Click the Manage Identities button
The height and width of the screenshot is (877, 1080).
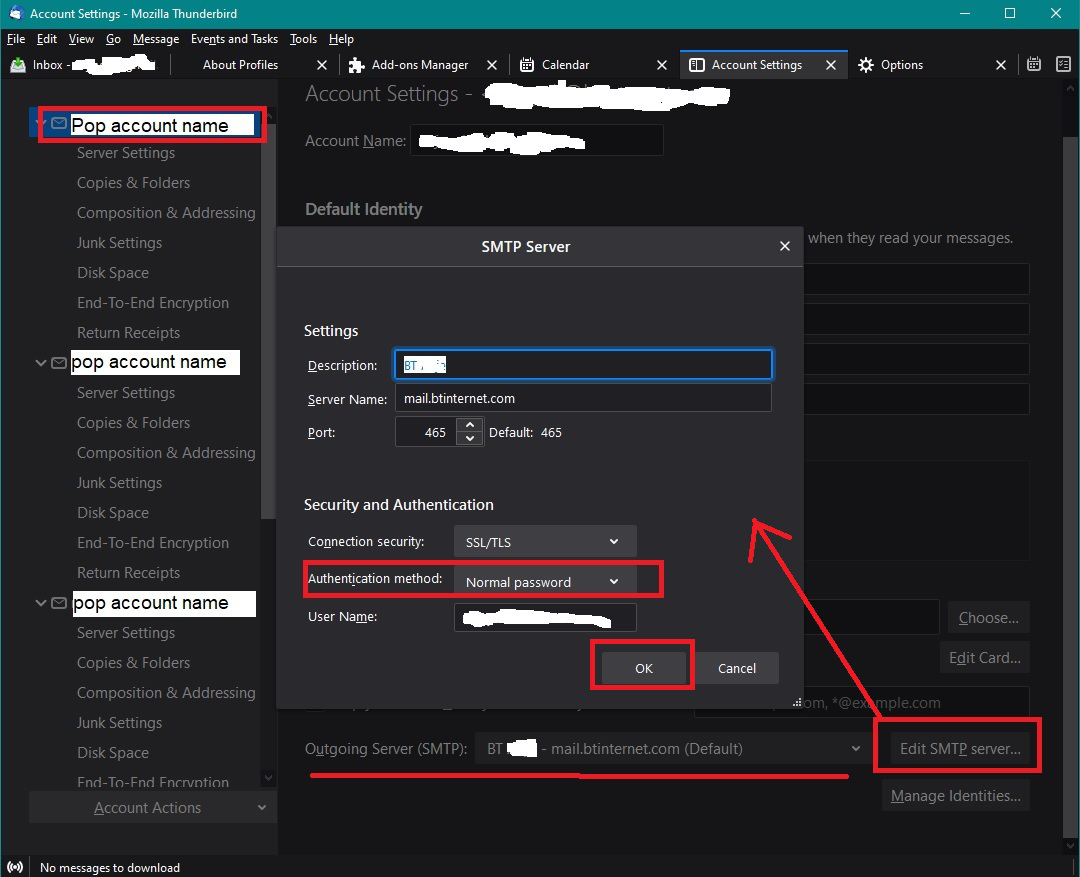tap(956, 795)
